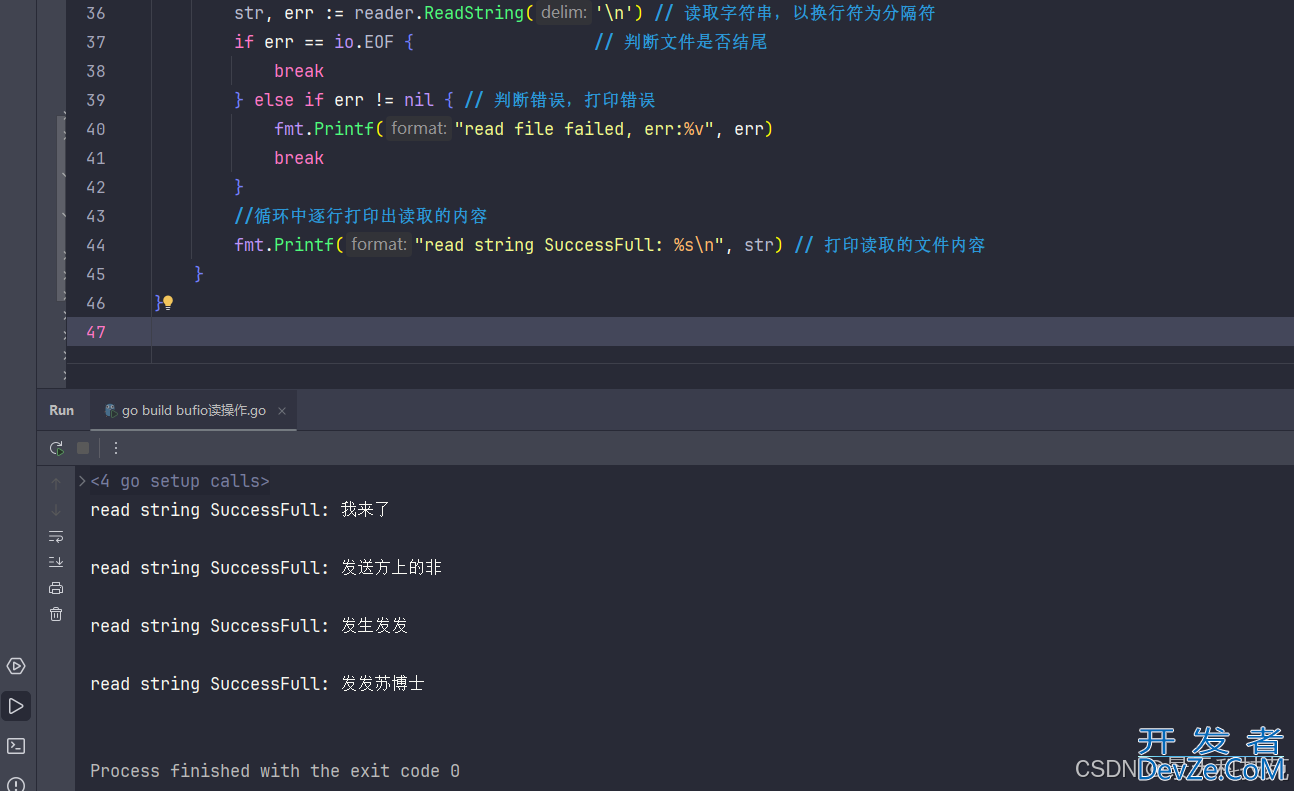Screen dimensions: 1294x791
Task: Show intention actions via the light bulb
Action: coord(168,302)
